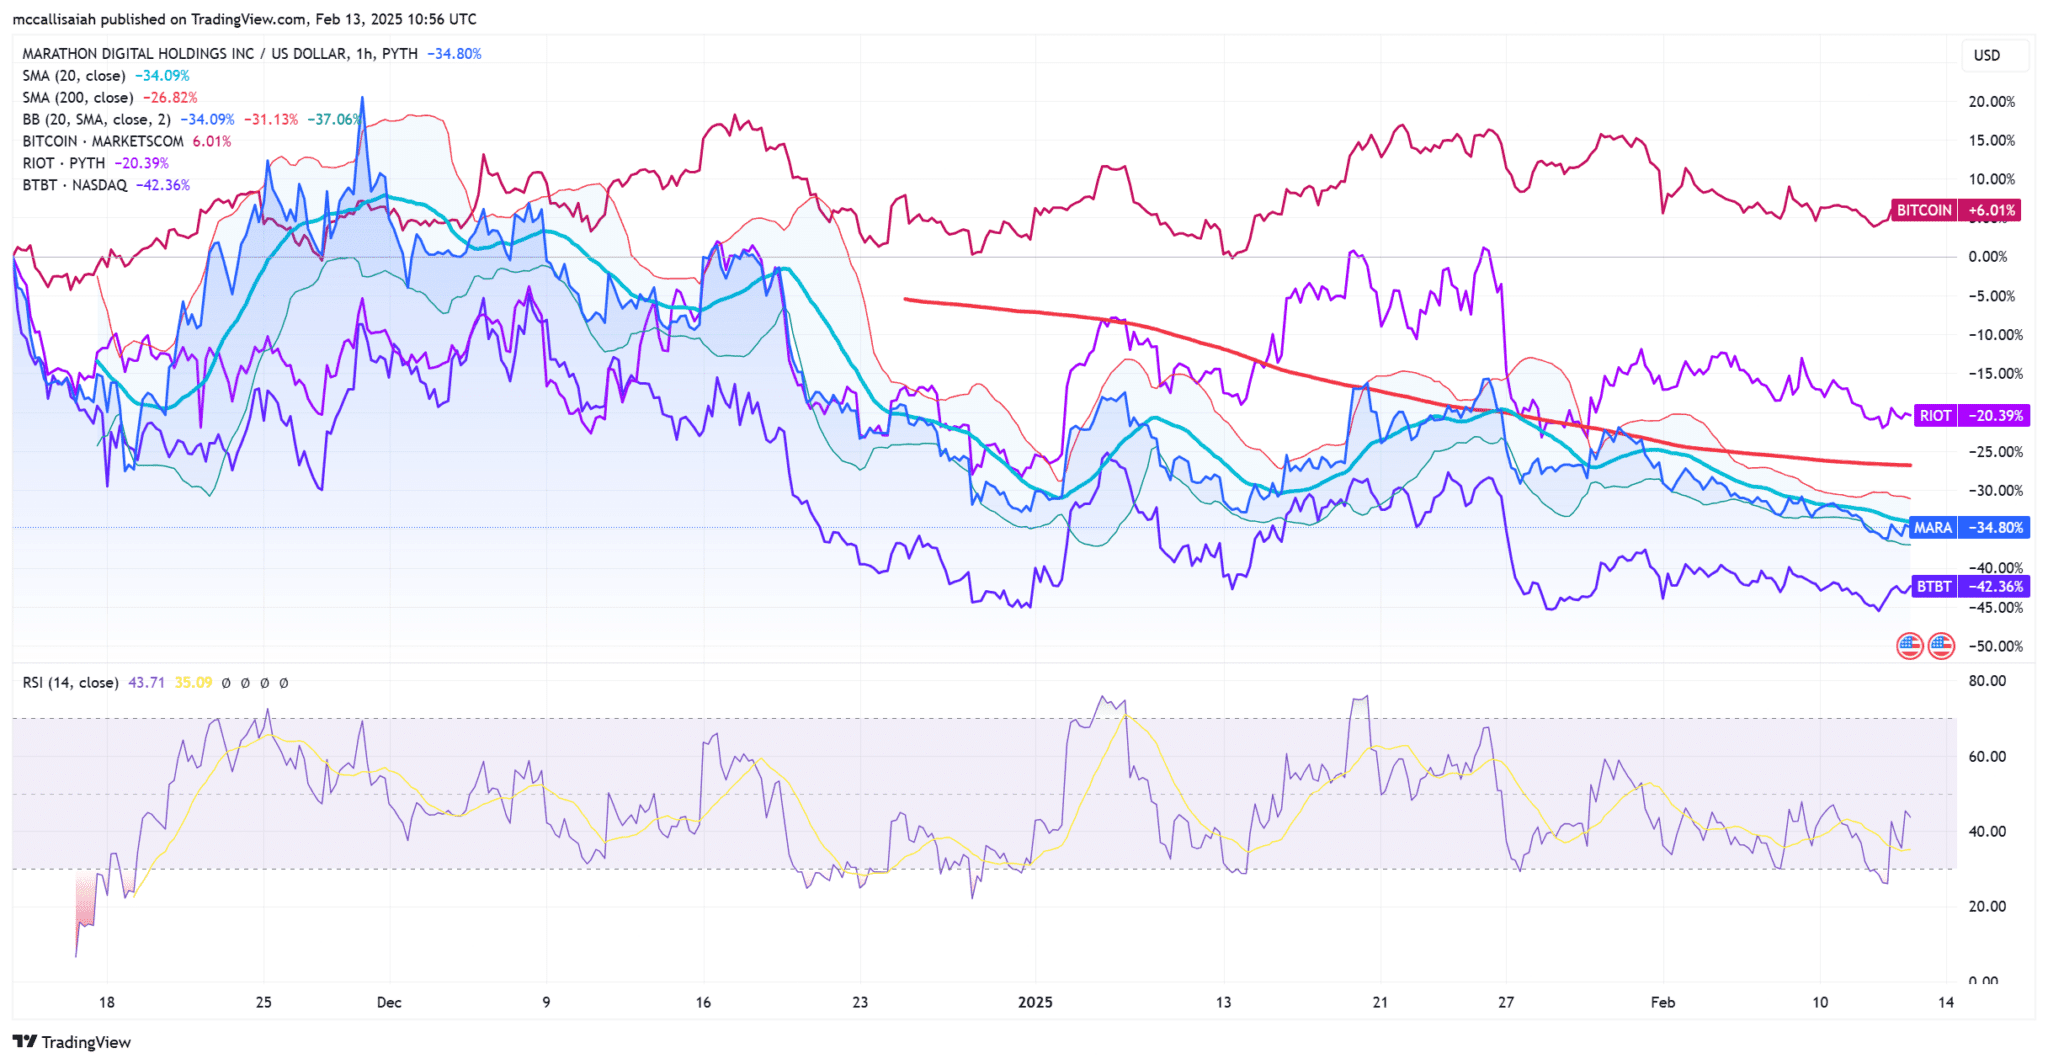The width and height of the screenshot is (2048, 1064).
Task: Click the SMA (20, close) legend entry
Action: (74, 75)
